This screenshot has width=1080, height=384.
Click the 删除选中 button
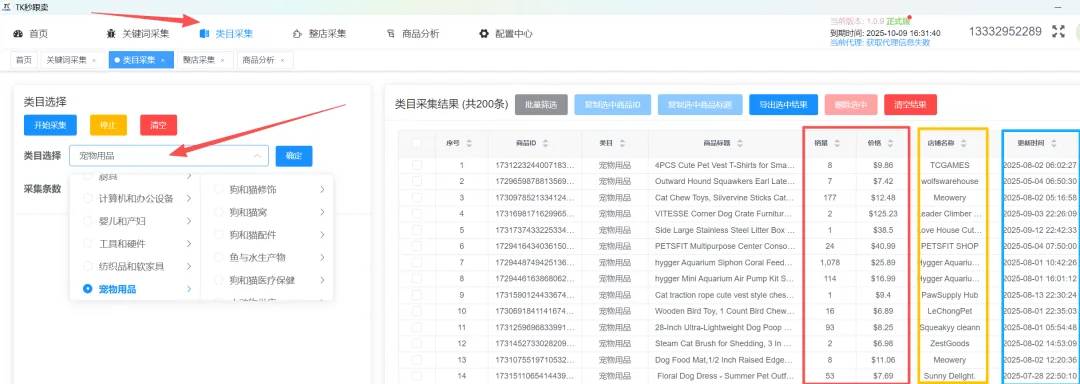[x=851, y=105]
